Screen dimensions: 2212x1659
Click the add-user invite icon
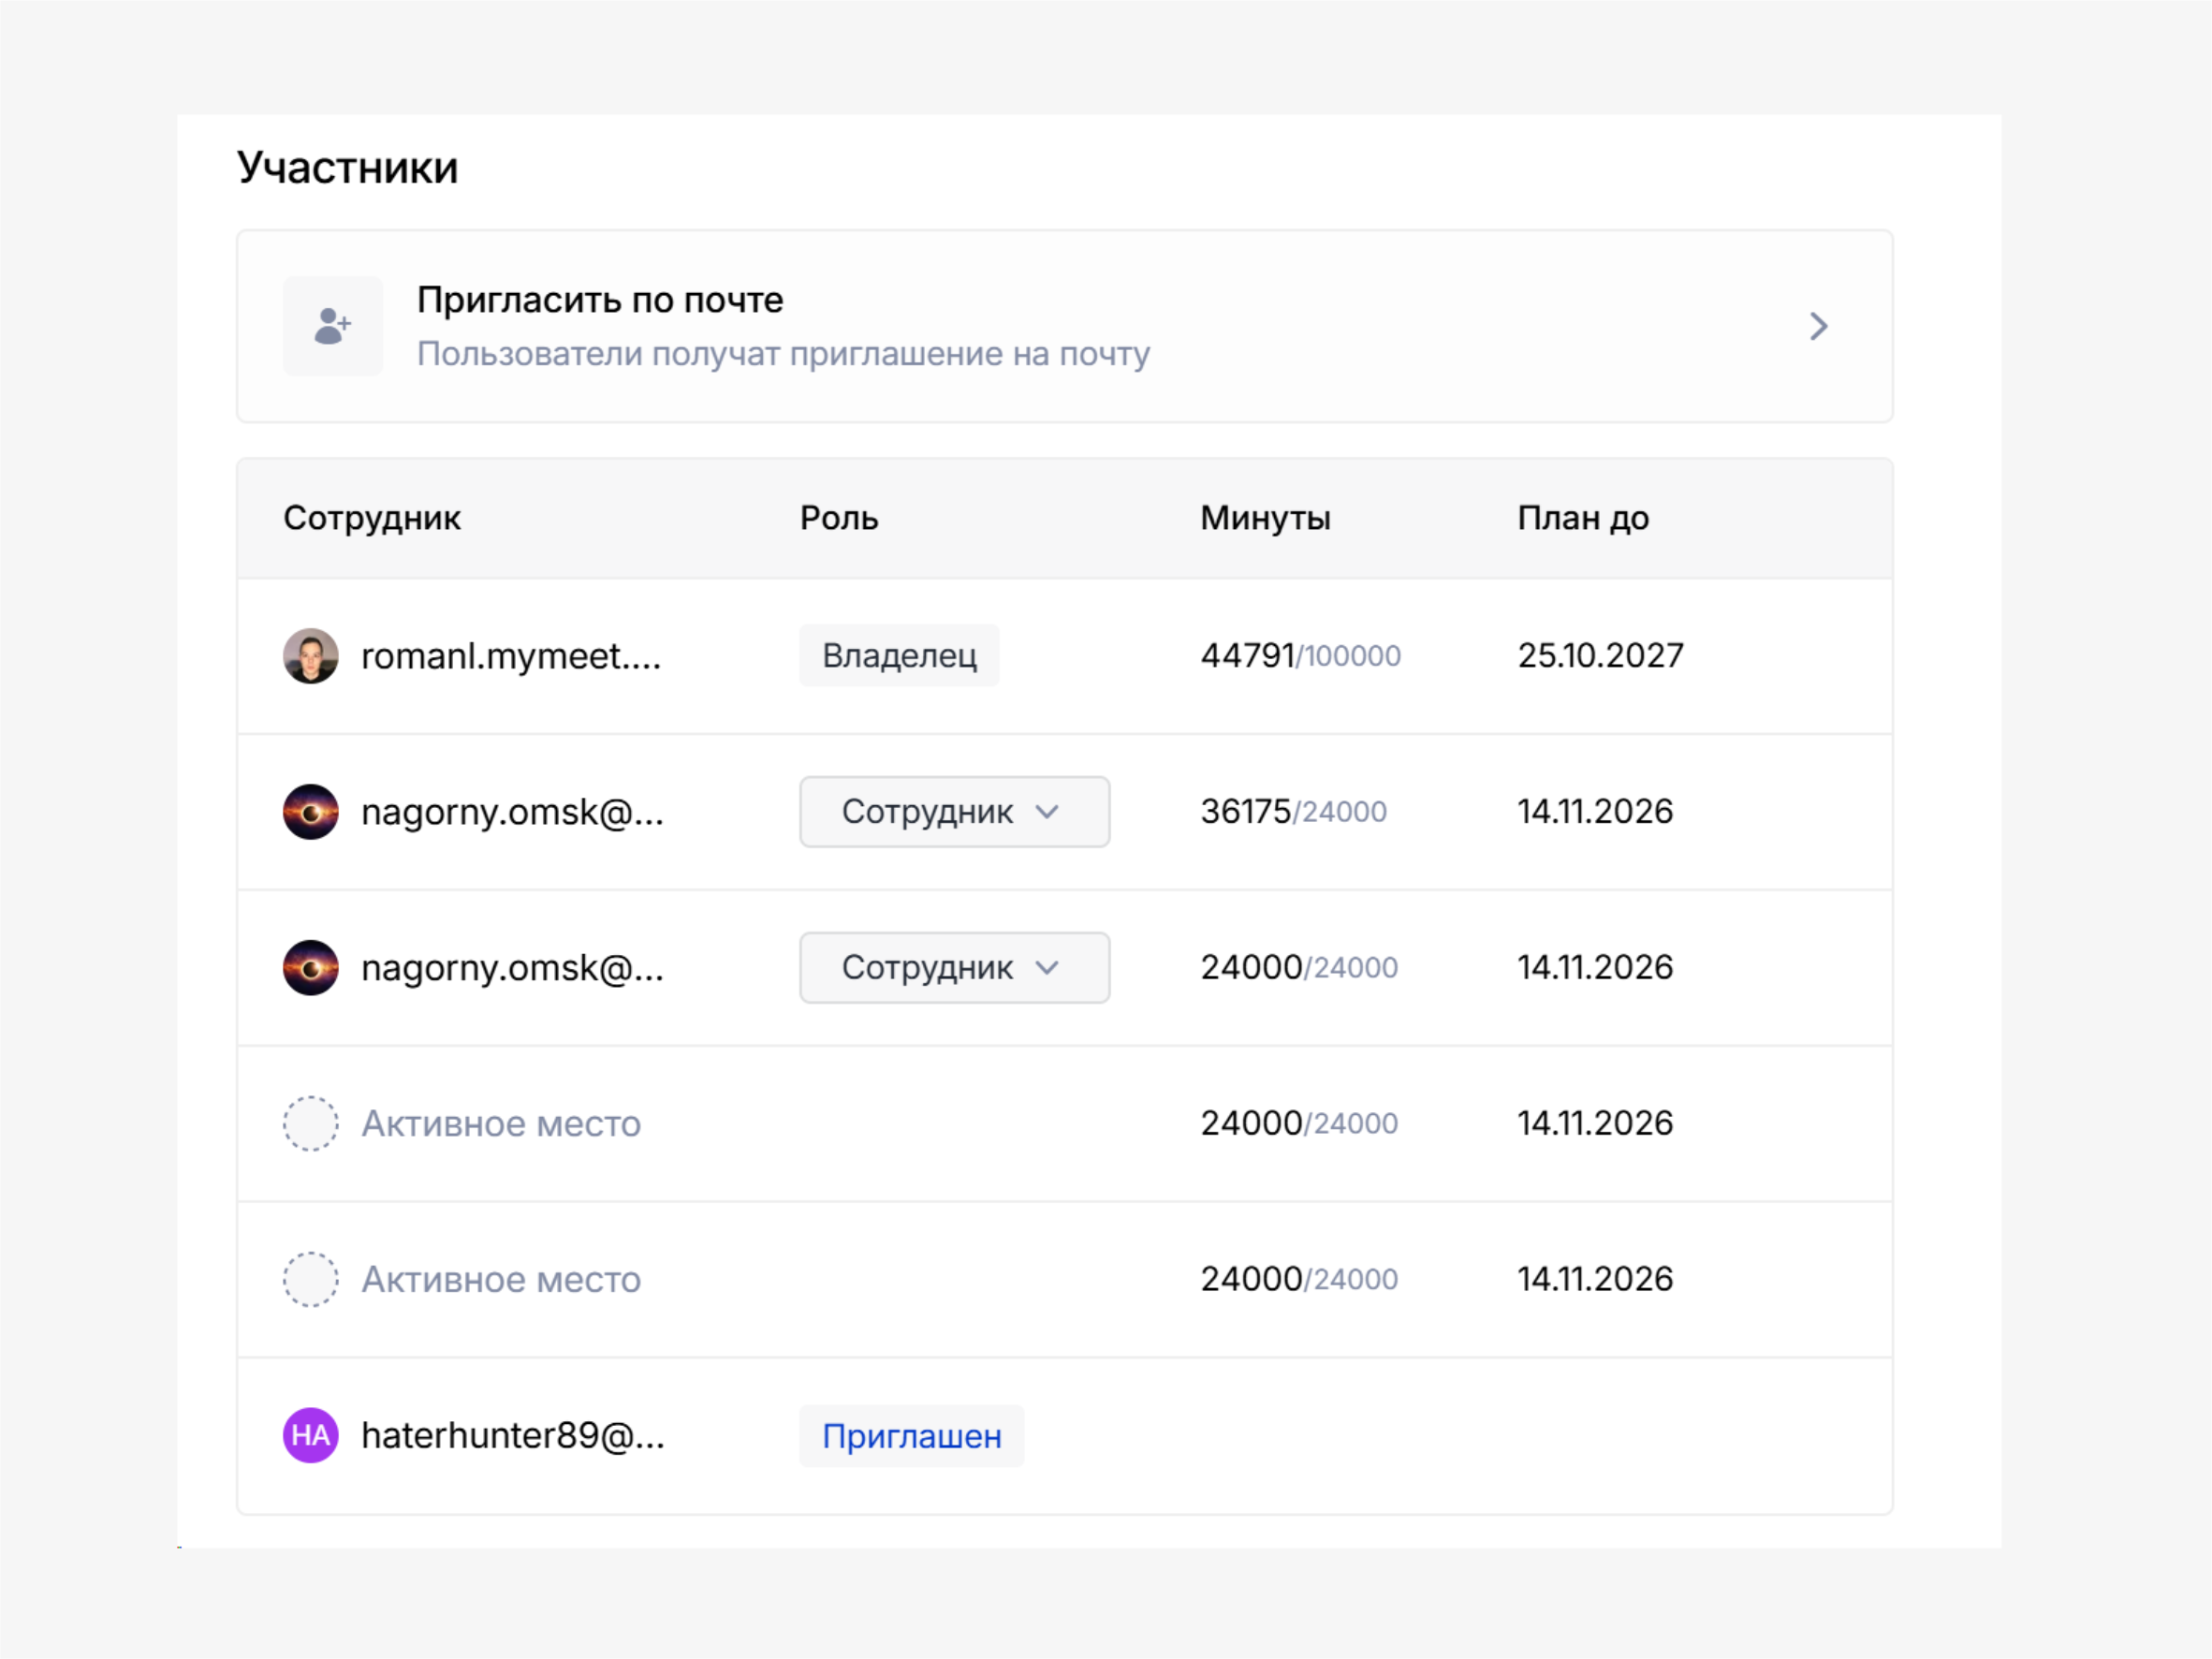tap(332, 326)
